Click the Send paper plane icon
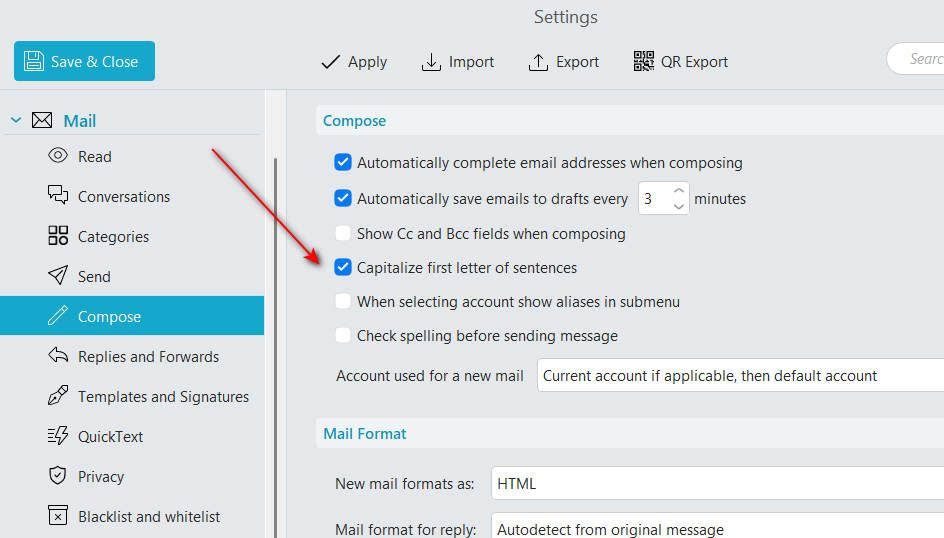This screenshot has height=538, width=944. click(58, 276)
